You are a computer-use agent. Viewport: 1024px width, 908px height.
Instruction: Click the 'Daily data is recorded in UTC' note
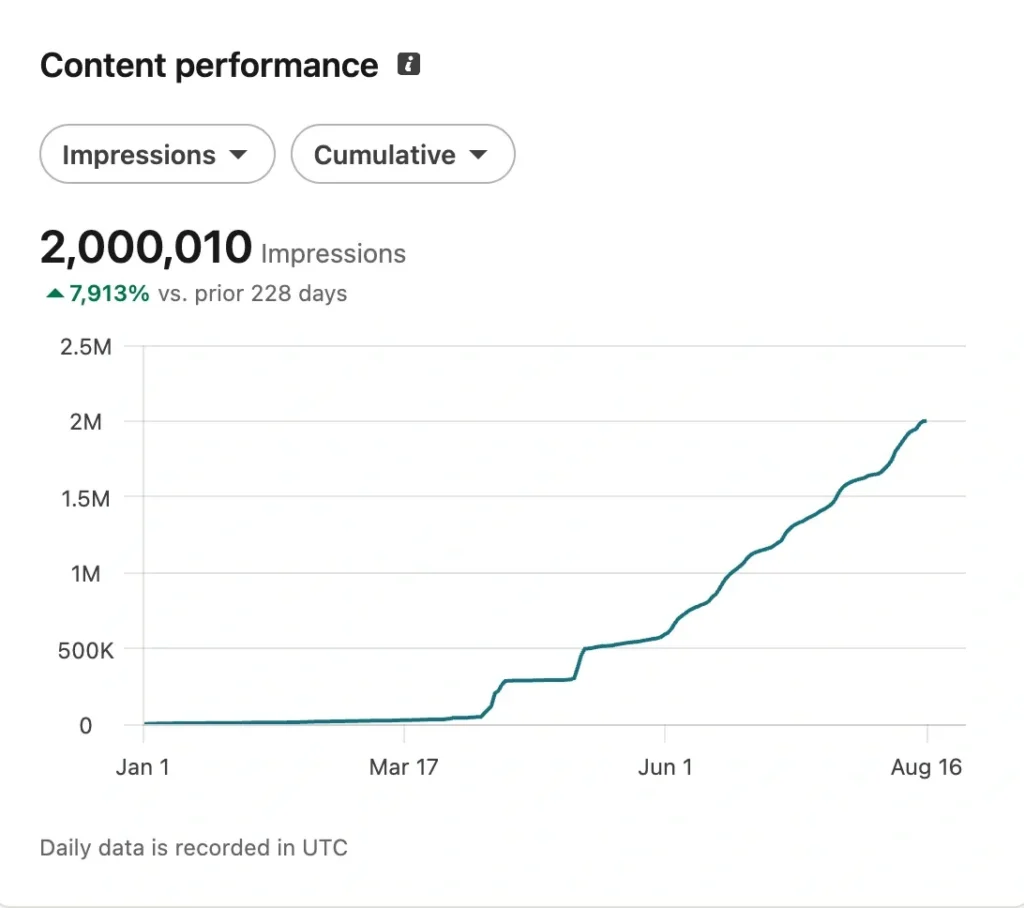194,848
